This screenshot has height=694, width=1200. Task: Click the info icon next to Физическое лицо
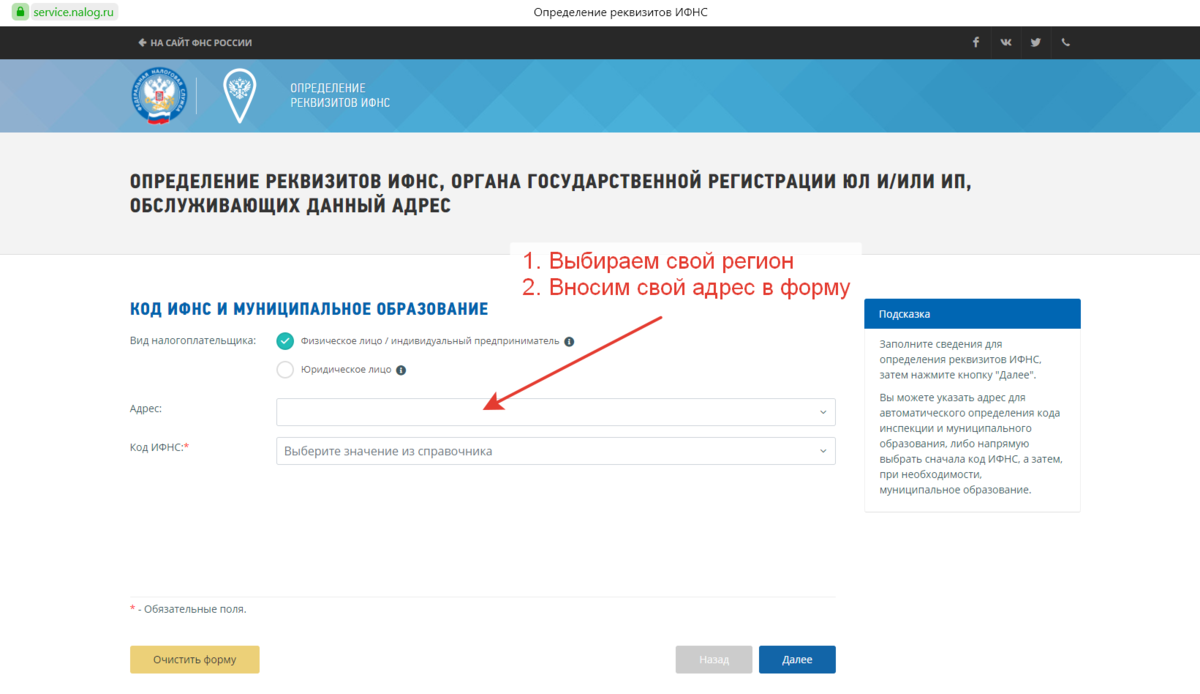(570, 340)
